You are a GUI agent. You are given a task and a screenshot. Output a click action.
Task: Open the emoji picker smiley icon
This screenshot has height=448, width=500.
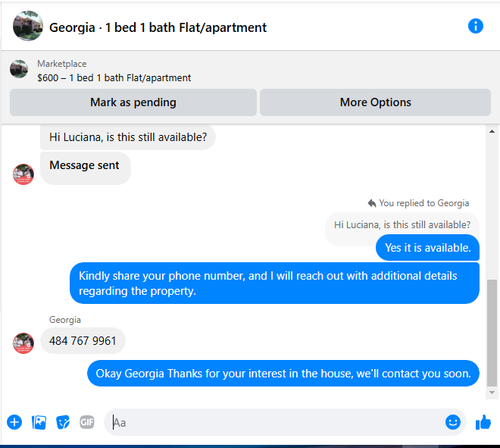pos(453,422)
